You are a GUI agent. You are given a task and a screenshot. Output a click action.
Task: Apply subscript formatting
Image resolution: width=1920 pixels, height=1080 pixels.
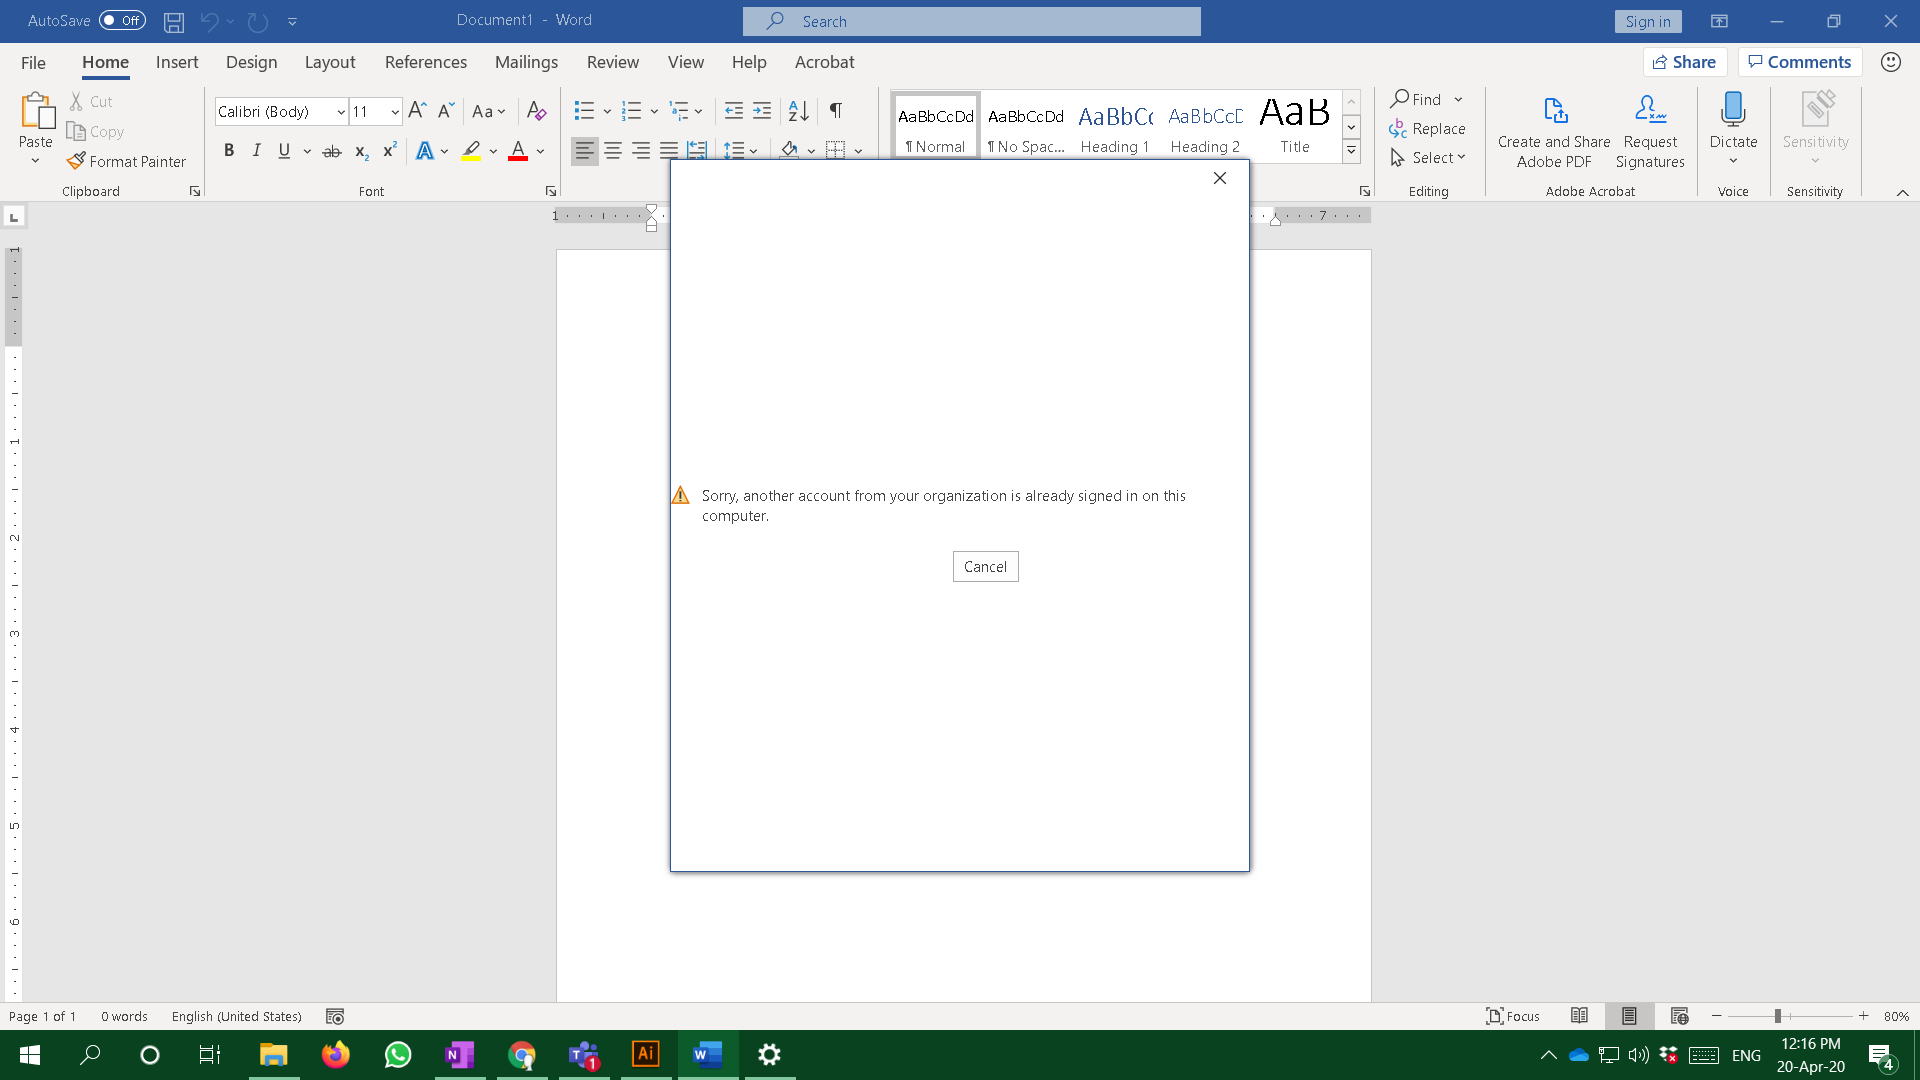click(361, 151)
